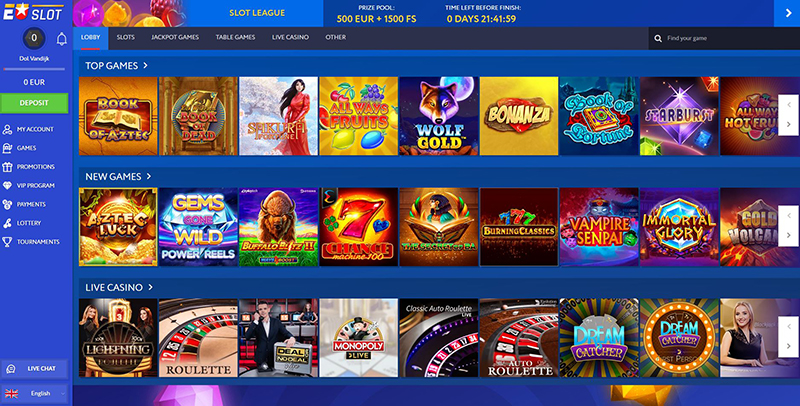Click the search magnifier icon
This screenshot has height=406, width=800.
tap(658, 38)
